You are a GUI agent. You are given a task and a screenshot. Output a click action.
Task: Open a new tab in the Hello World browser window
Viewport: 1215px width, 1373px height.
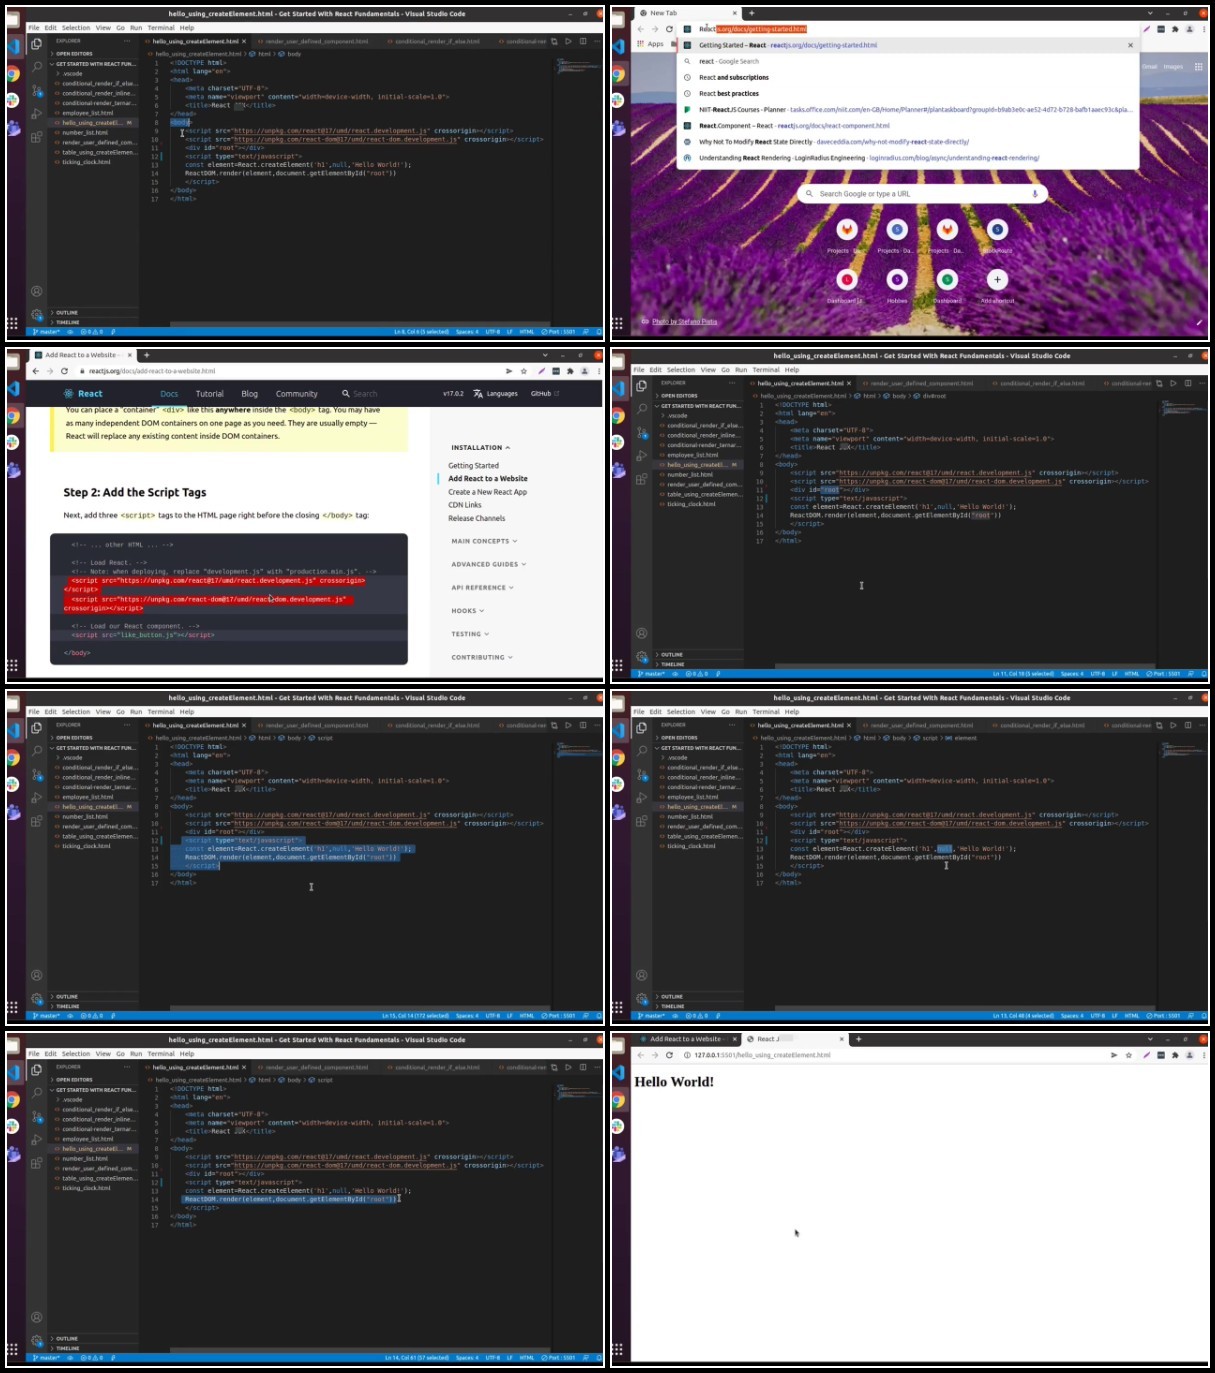(x=858, y=1039)
